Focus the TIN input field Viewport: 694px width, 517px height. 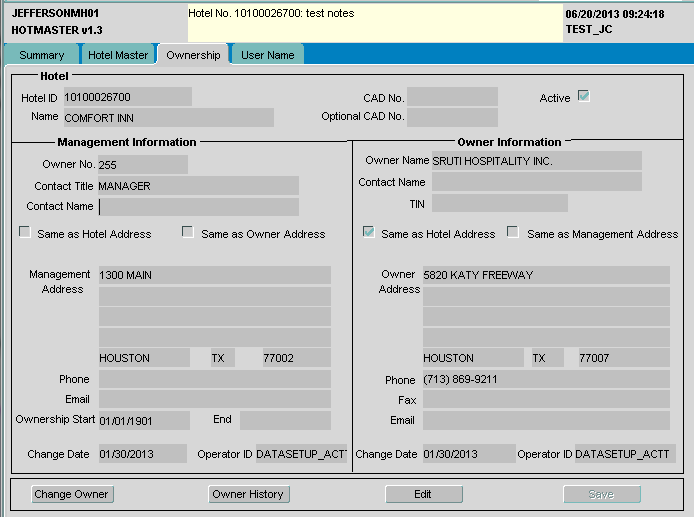(499, 204)
